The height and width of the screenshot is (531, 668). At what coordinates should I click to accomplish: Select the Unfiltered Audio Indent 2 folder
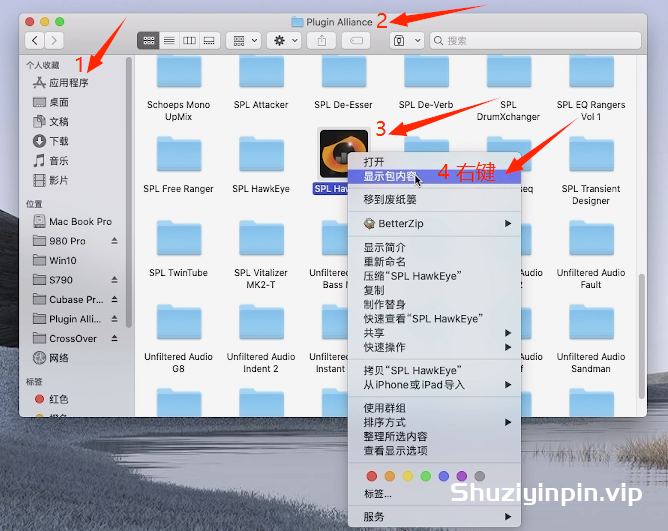click(x=261, y=322)
